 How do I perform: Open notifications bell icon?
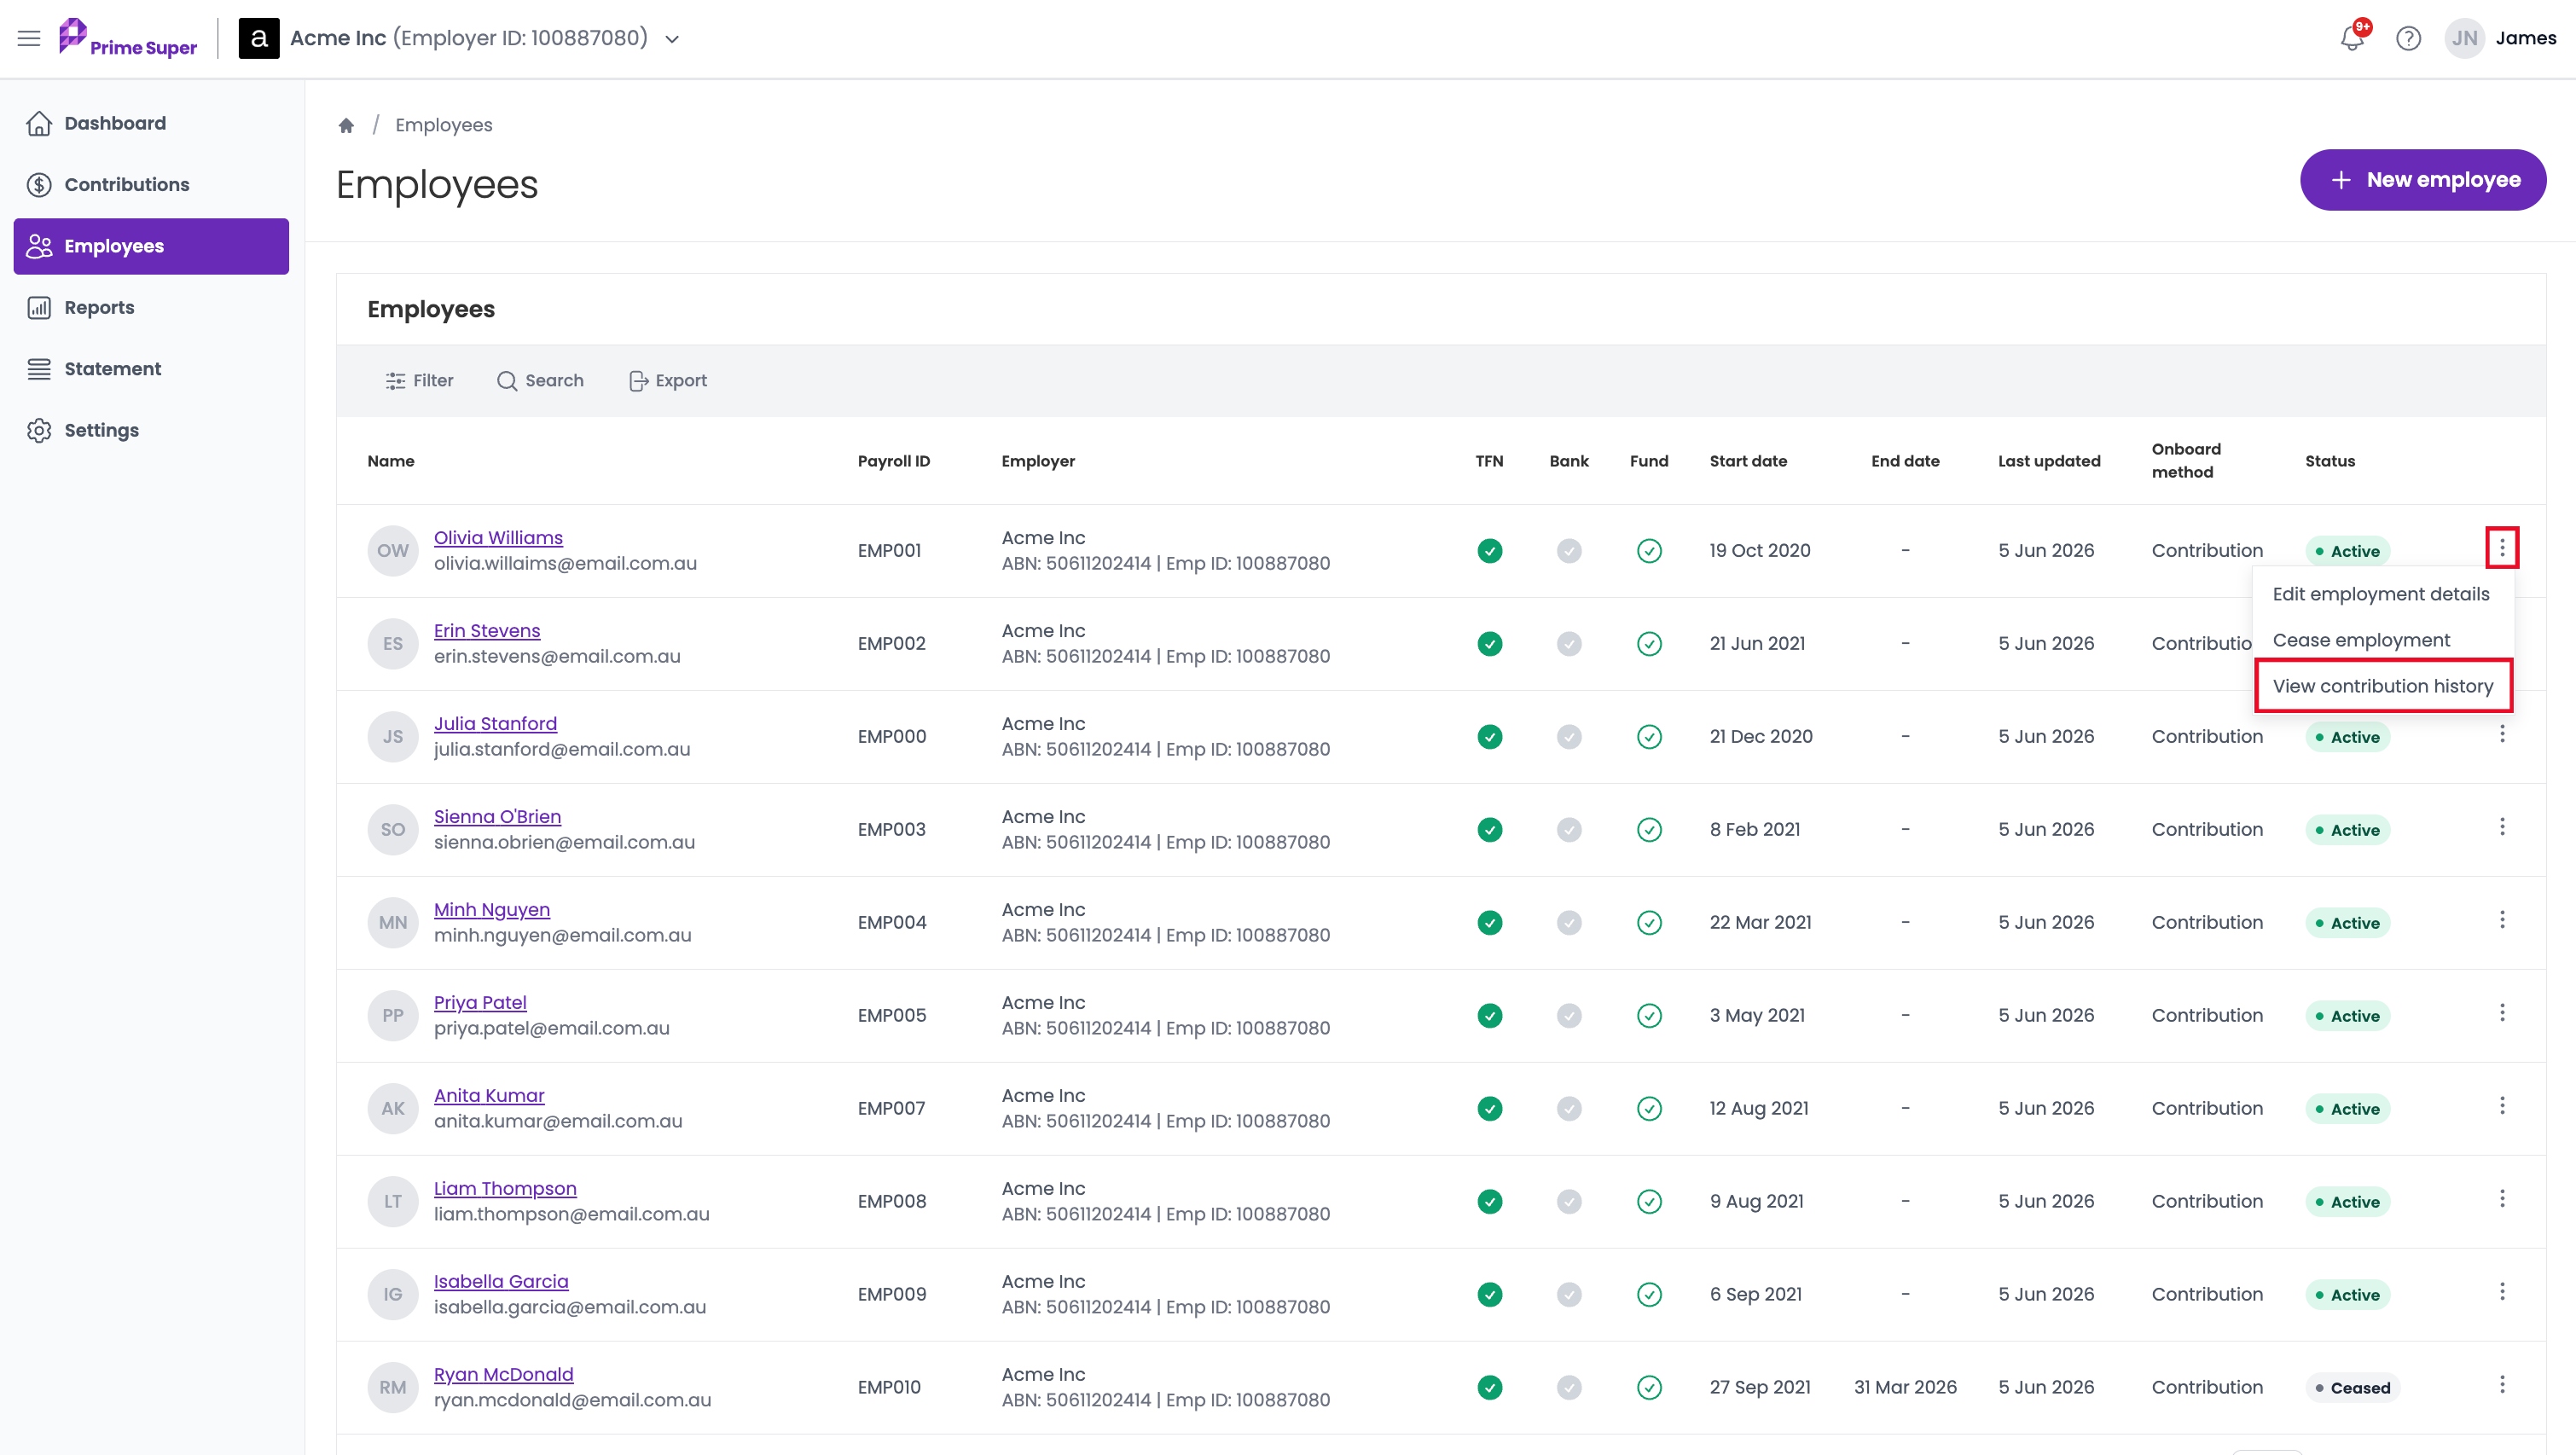pos(2352,38)
